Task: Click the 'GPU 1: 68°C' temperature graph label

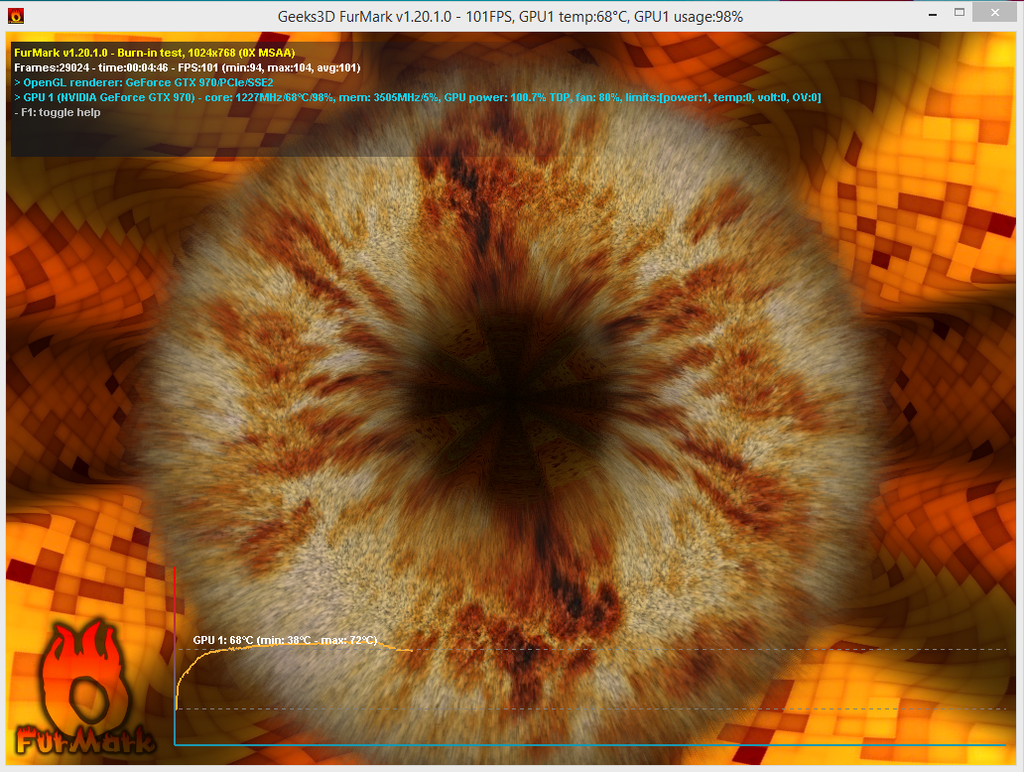Action: point(285,640)
